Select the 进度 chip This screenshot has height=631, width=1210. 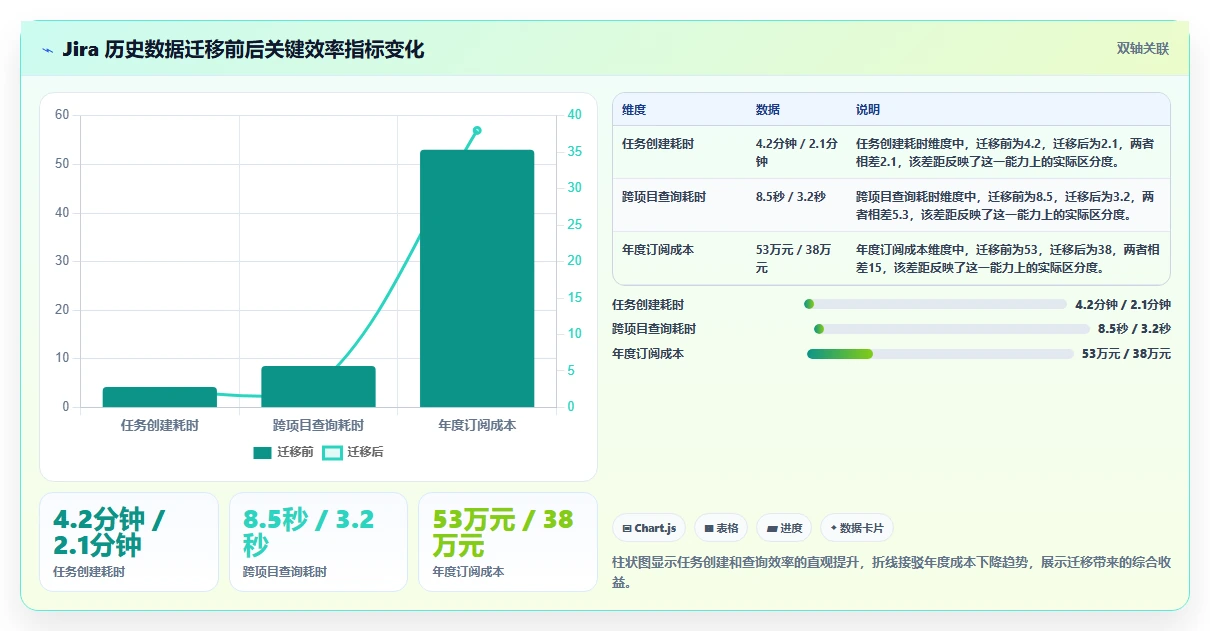tap(784, 528)
